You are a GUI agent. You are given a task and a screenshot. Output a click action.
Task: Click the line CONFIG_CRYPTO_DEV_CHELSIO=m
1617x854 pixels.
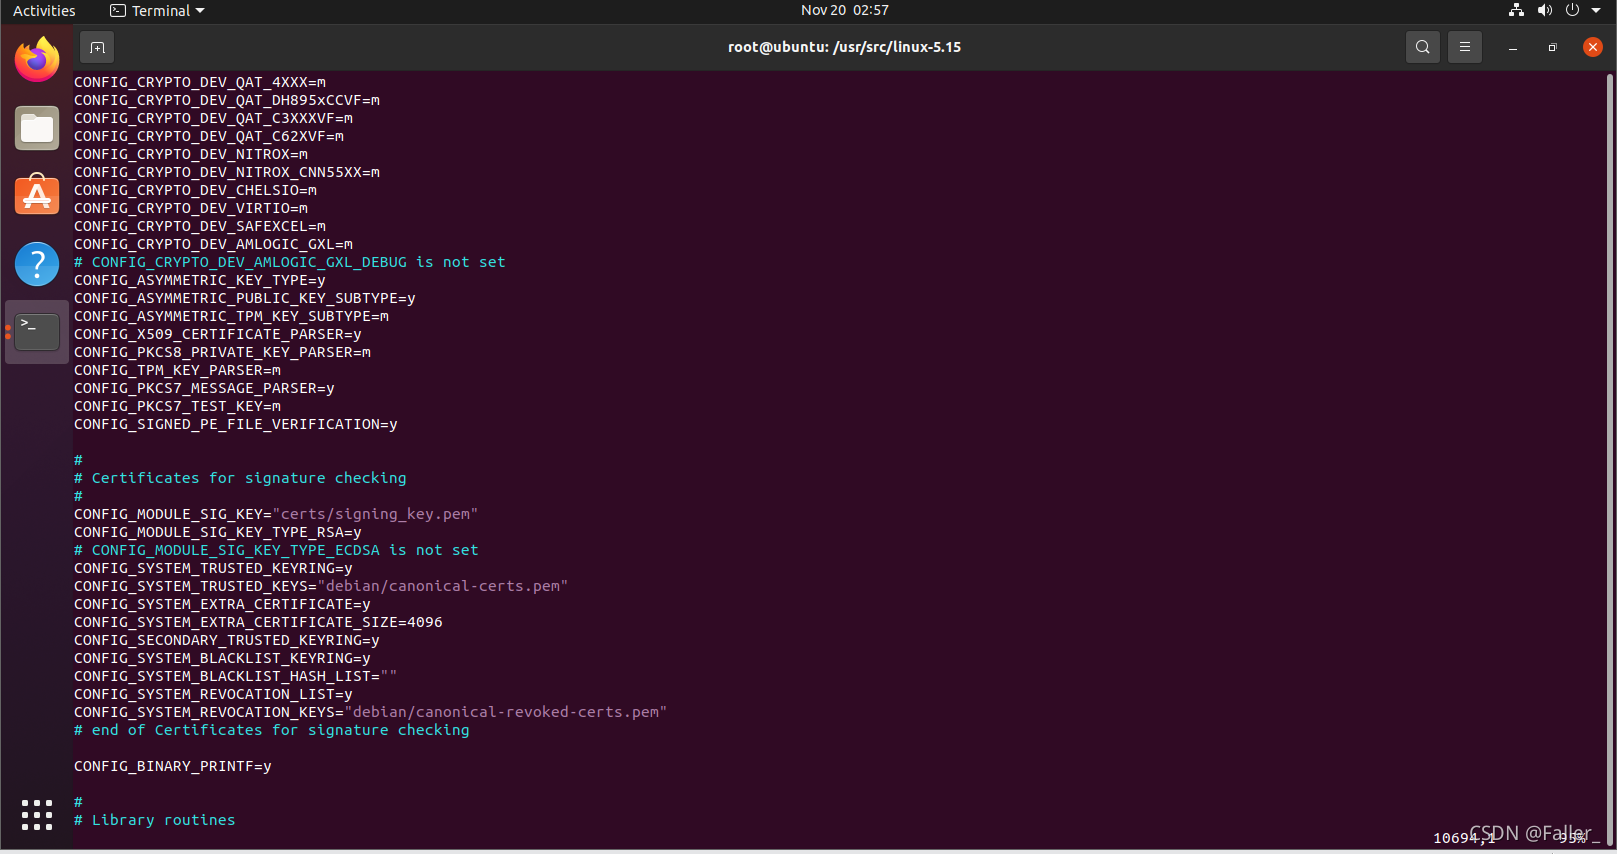point(195,190)
